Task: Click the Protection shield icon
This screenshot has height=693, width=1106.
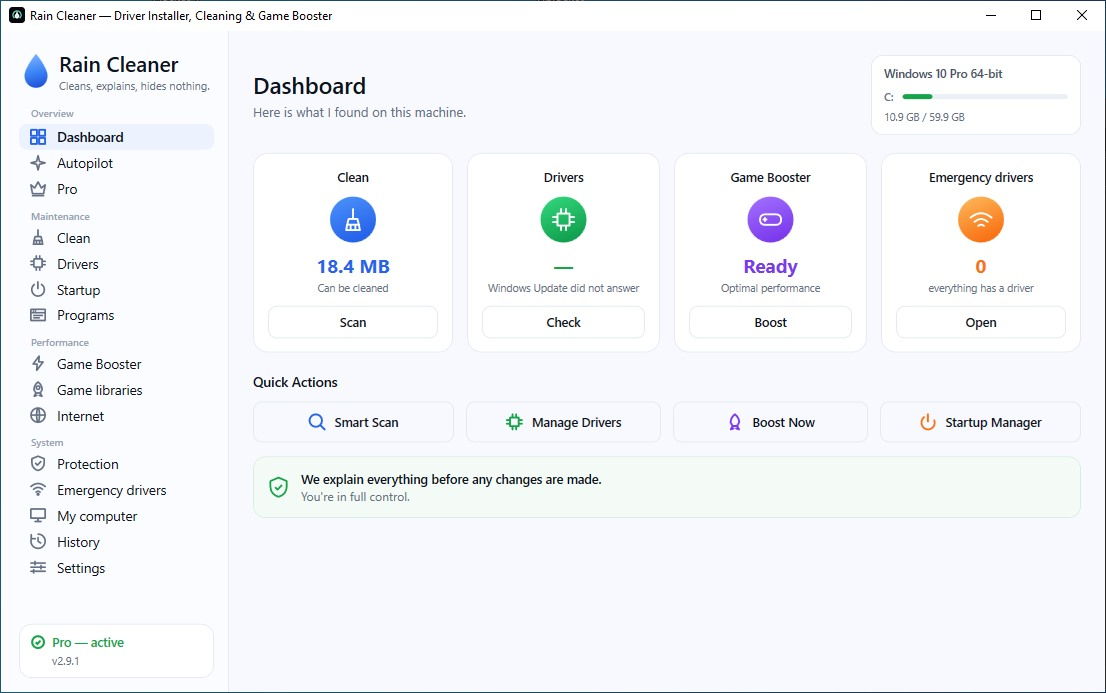Action: 38,464
